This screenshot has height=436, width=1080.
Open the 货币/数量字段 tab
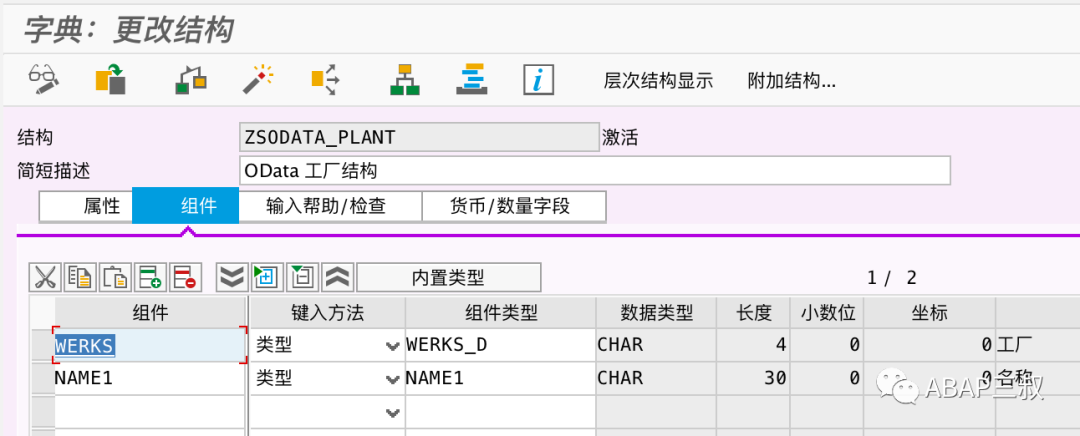pos(514,206)
